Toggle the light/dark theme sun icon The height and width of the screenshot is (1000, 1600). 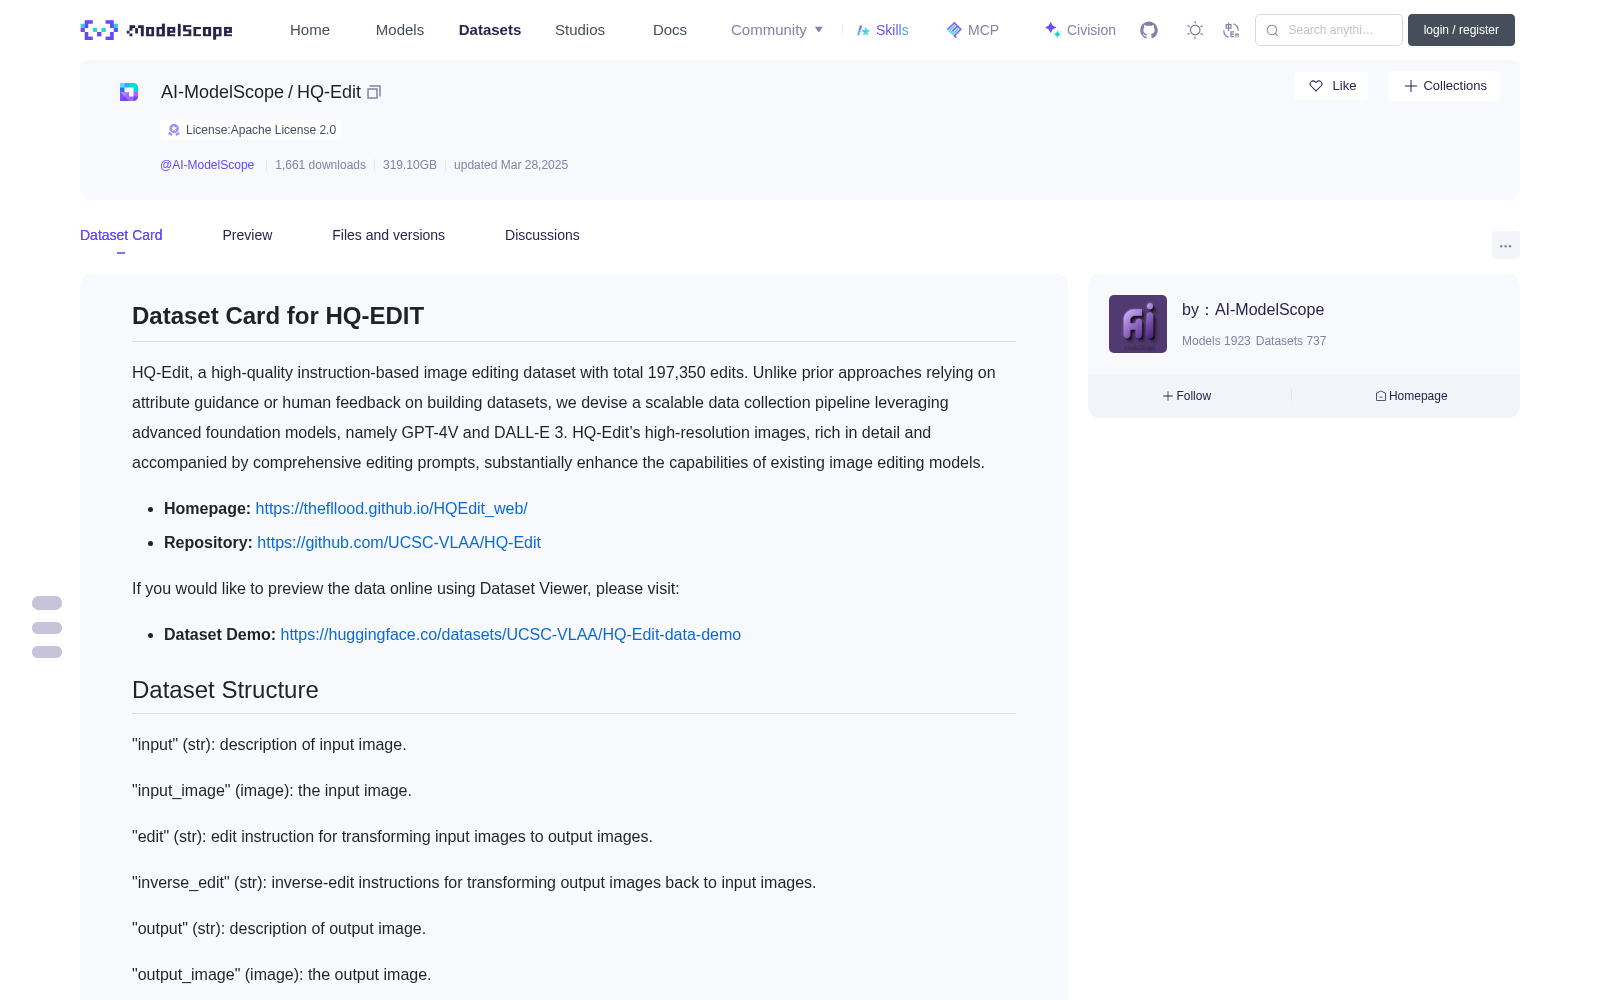(1195, 30)
